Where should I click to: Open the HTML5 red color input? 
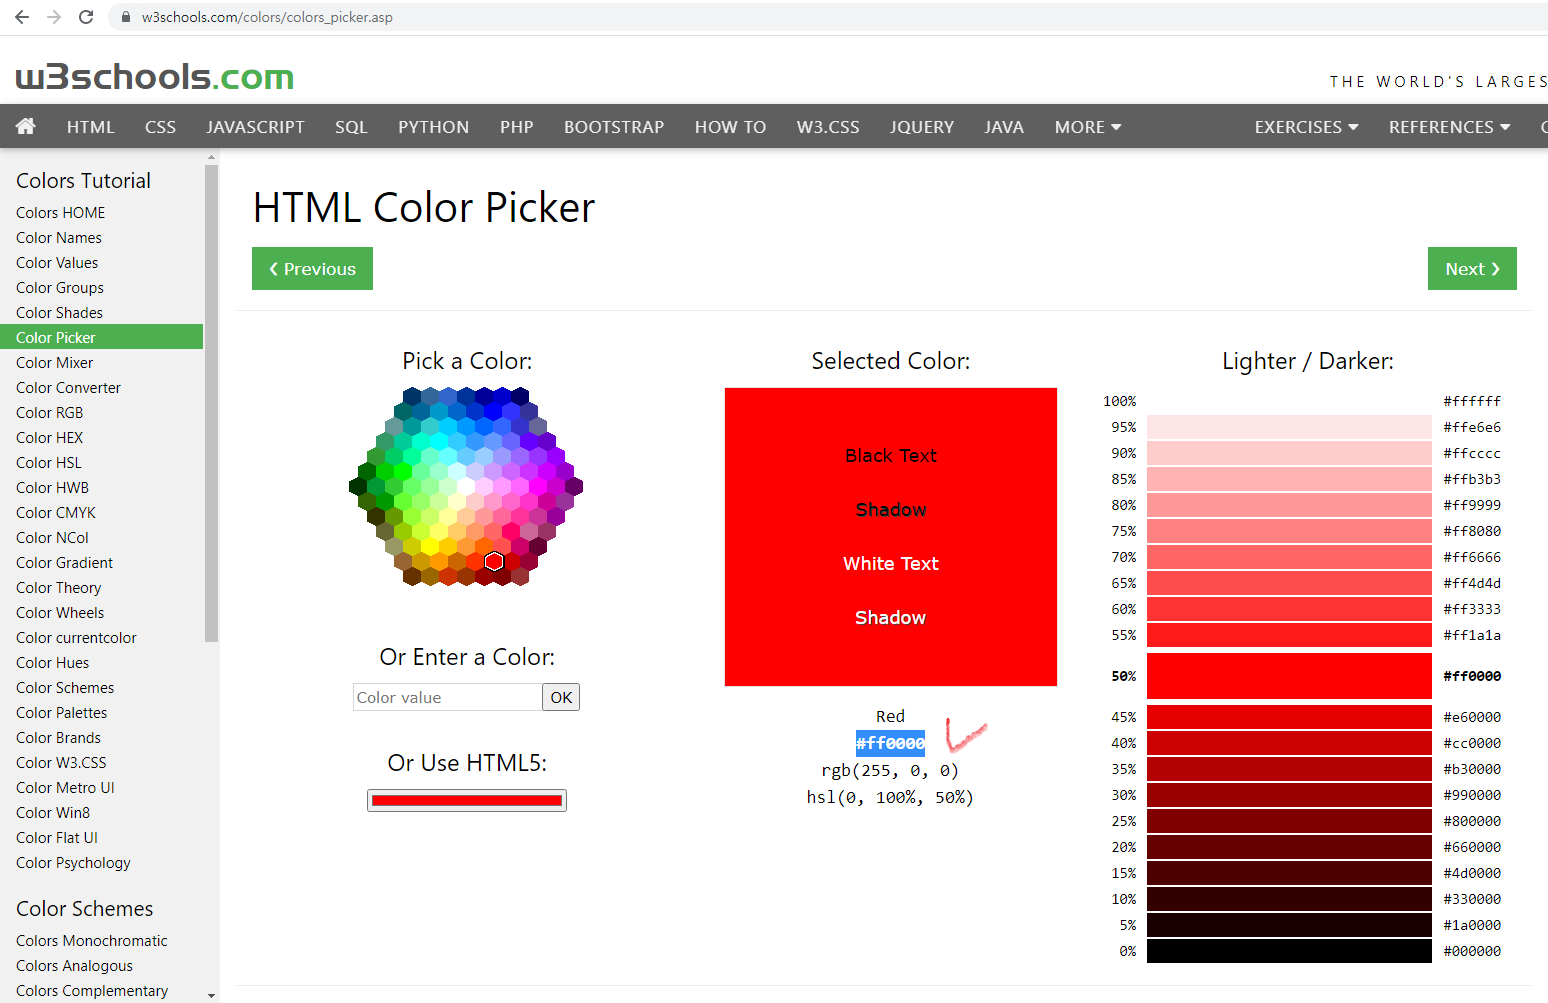point(467,800)
